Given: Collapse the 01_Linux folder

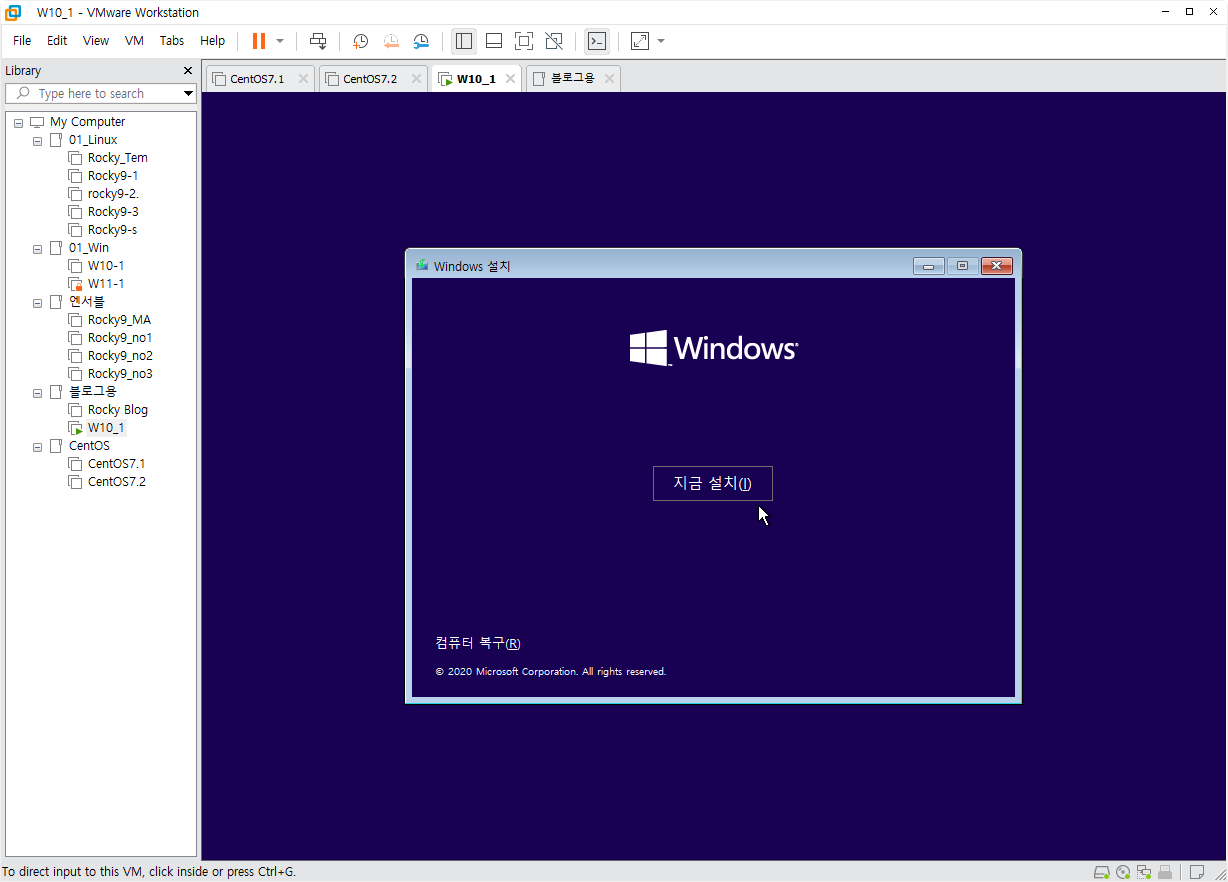Looking at the screenshot, I should (37, 140).
